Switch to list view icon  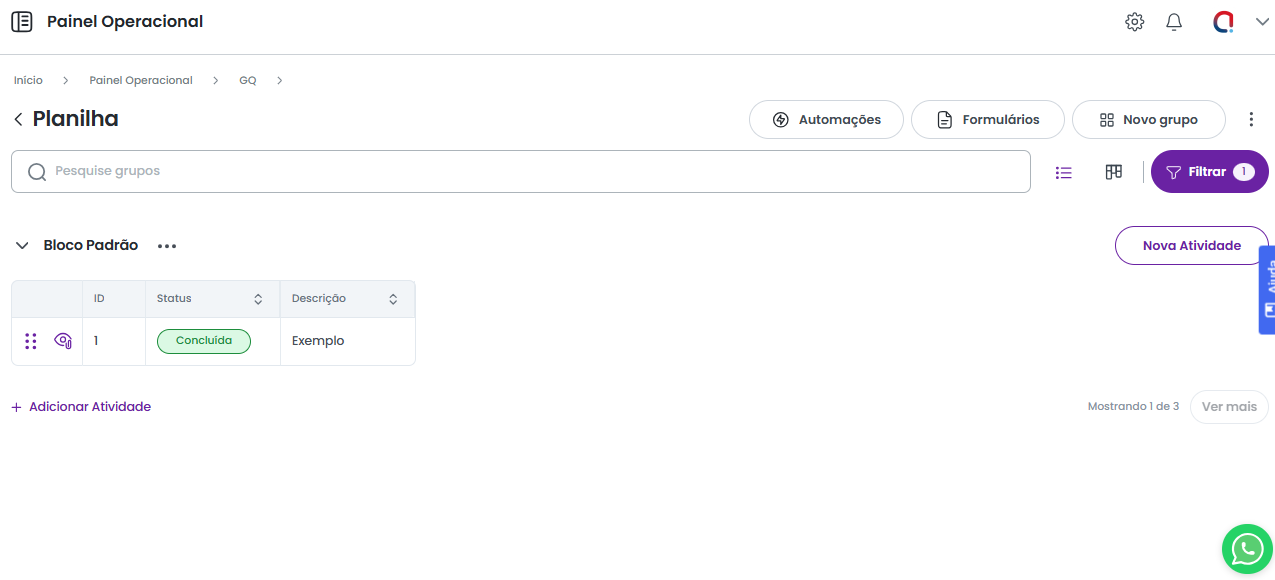[1064, 172]
